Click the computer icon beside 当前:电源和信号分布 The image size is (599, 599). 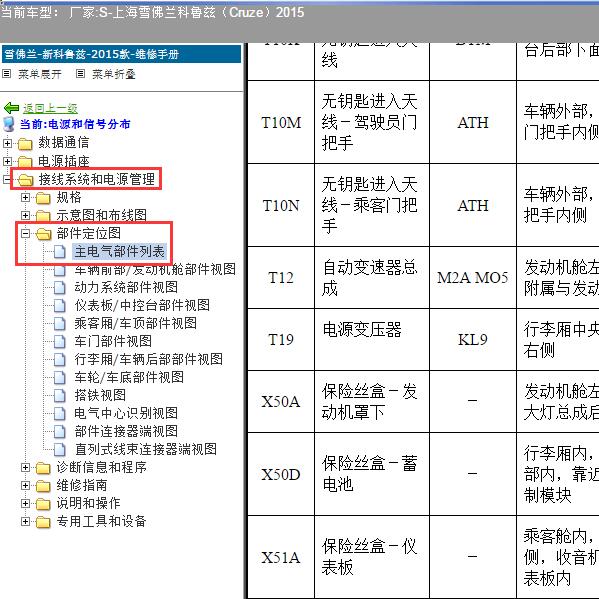(9, 125)
